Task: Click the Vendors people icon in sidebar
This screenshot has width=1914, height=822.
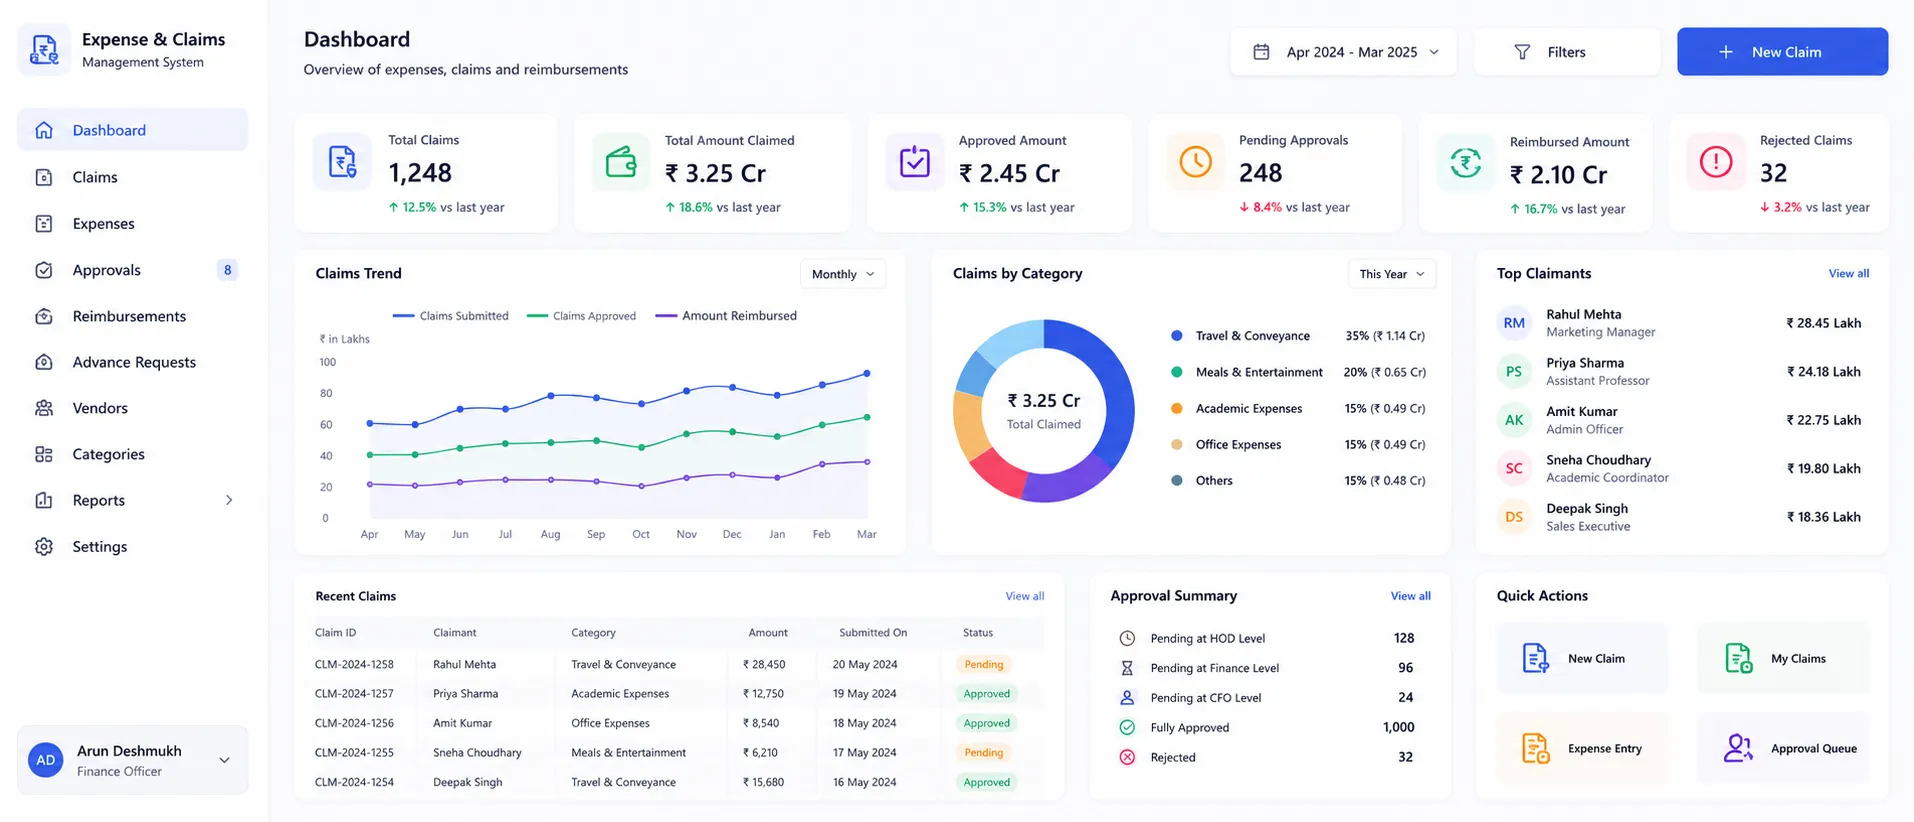Action: point(44,408)
